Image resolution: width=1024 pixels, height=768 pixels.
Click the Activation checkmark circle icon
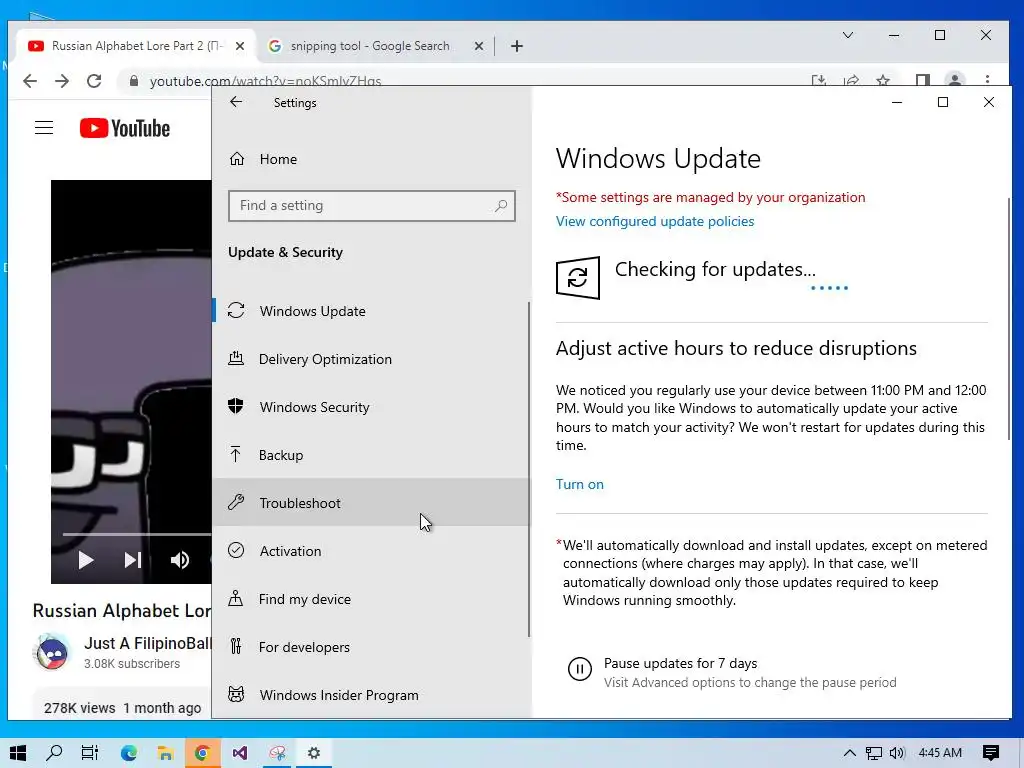tap(236, 550)
